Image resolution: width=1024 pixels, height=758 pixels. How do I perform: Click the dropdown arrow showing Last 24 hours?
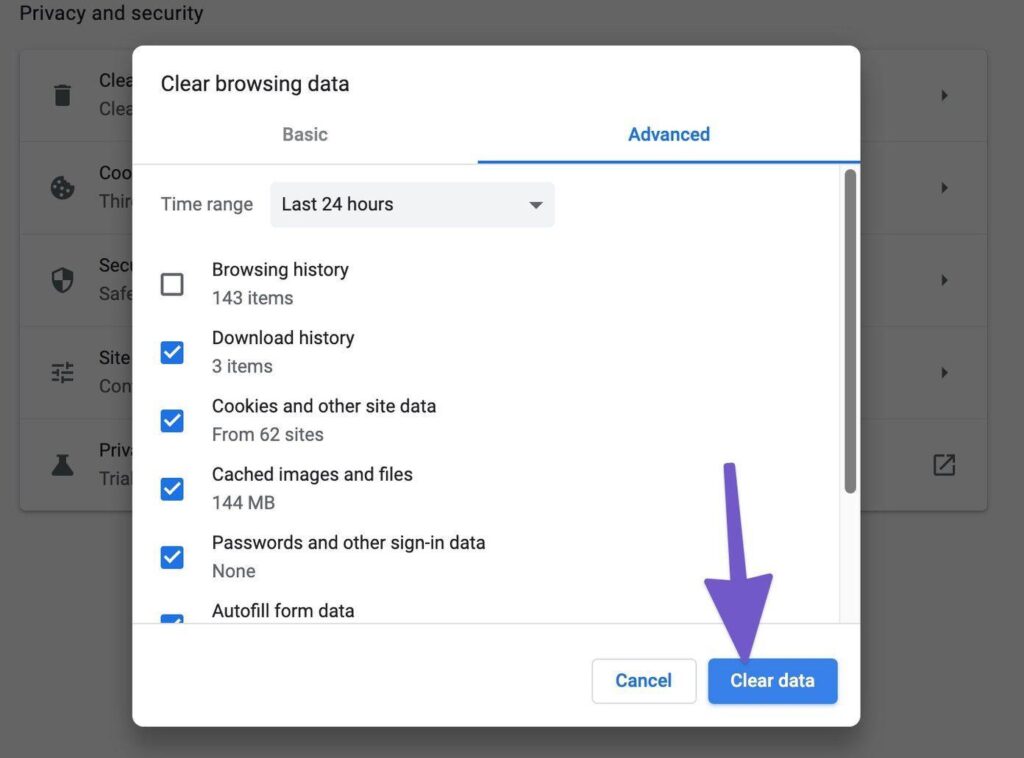[538, 204]
